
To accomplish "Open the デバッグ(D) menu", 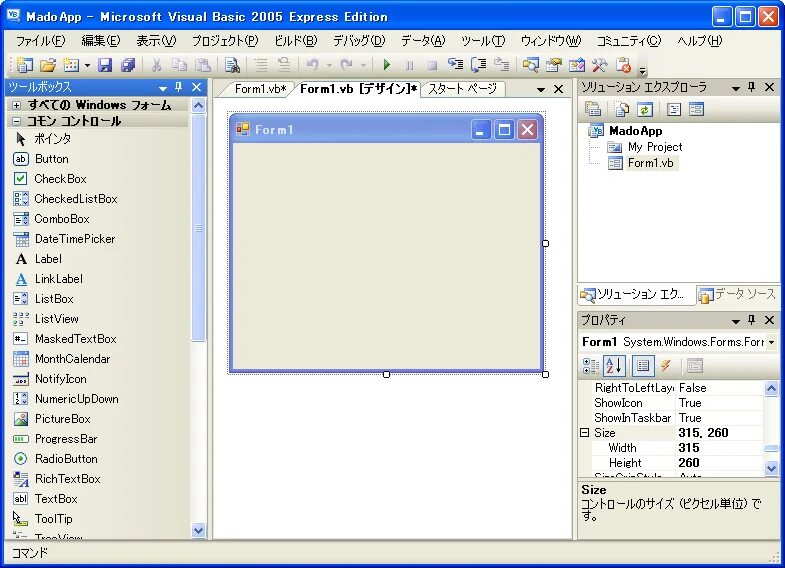I will [x=359, y=41].
